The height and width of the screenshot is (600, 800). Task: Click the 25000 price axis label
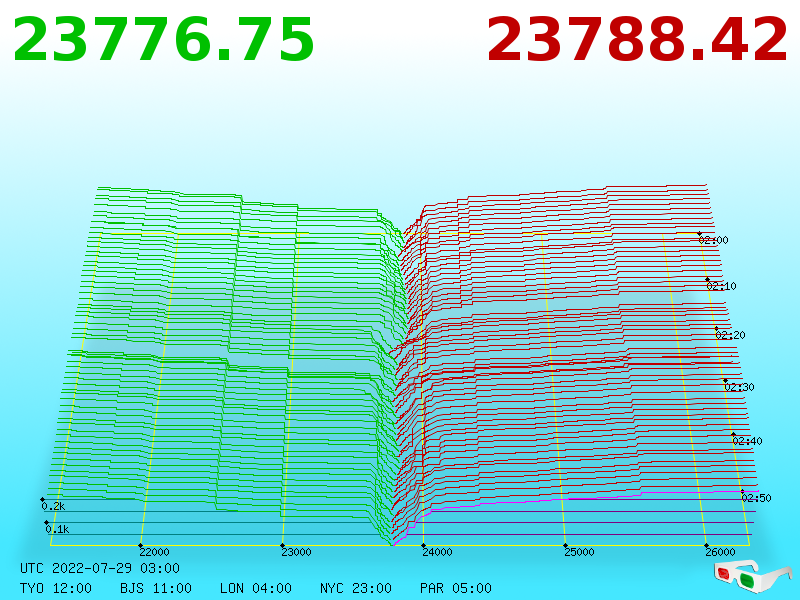click(579, 552)
